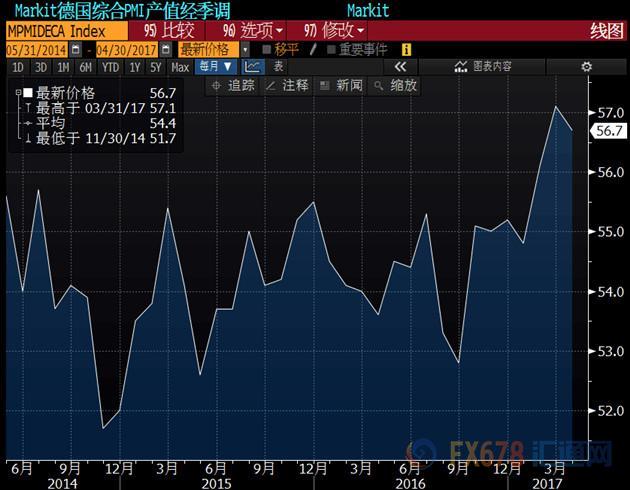Image resolution: width=630 pixels, height=490 pixels.
Task: Toggle the 移平 moving average checkbox
Action: (265, 48)
